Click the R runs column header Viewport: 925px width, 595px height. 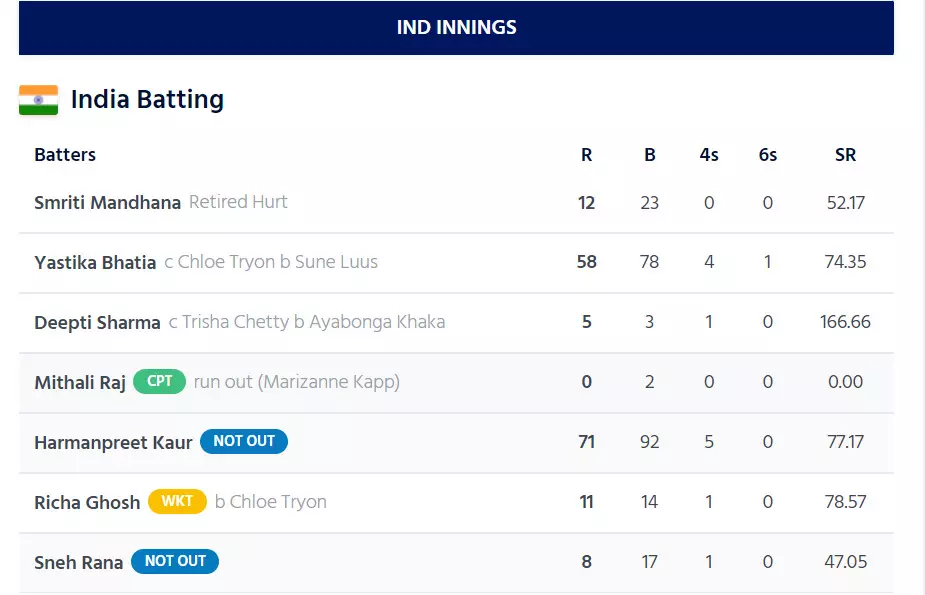[x=586, y=155]
